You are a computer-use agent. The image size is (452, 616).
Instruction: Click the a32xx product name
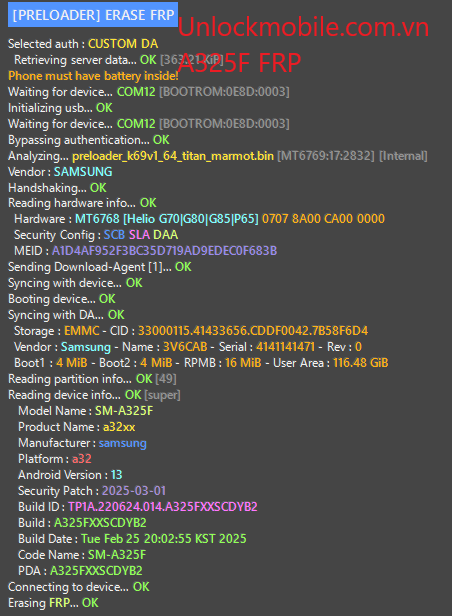119,427
